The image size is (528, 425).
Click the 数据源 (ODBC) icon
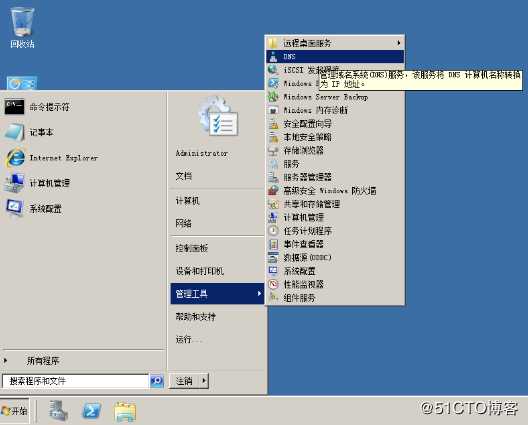273,258
